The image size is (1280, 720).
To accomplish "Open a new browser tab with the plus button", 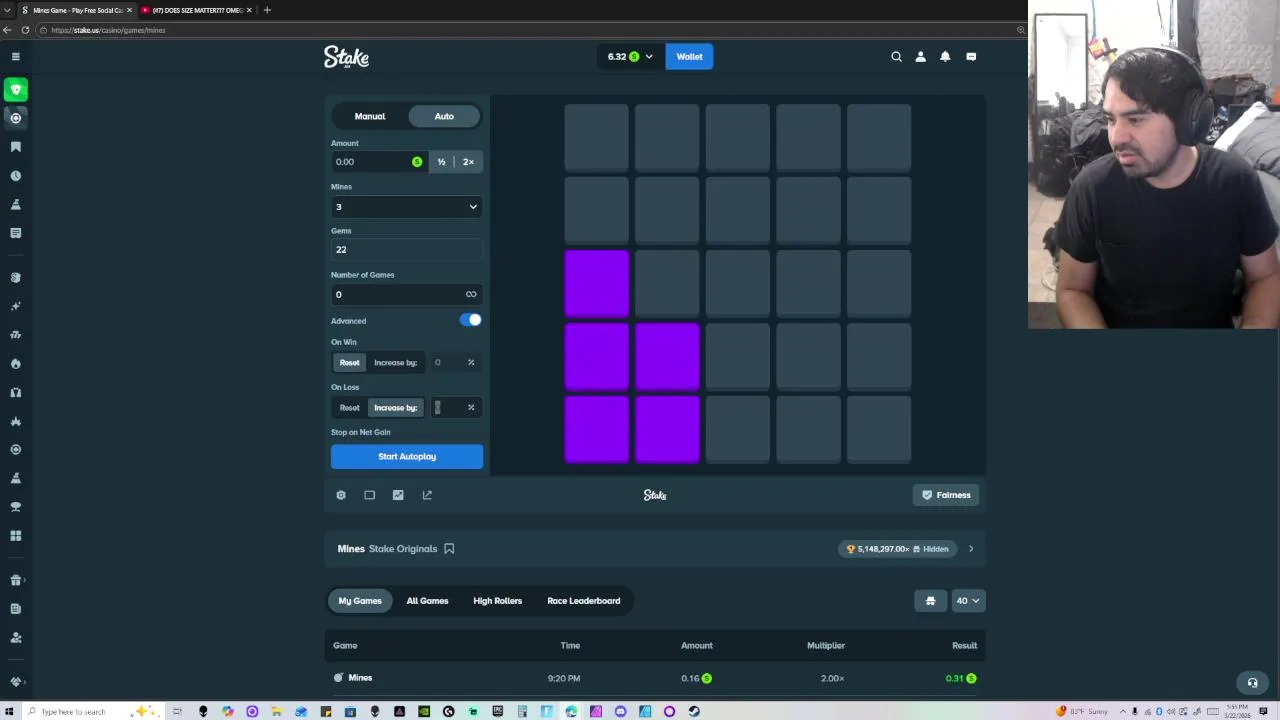I will click(x=267, y=10).
